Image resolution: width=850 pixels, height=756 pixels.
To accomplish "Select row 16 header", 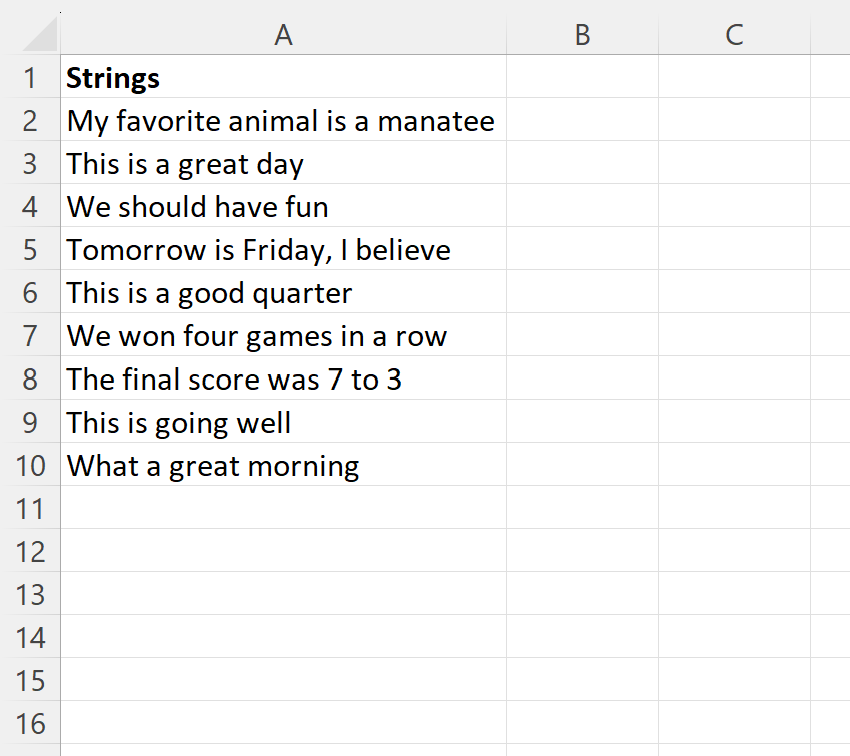I will (x=30, y=723).
